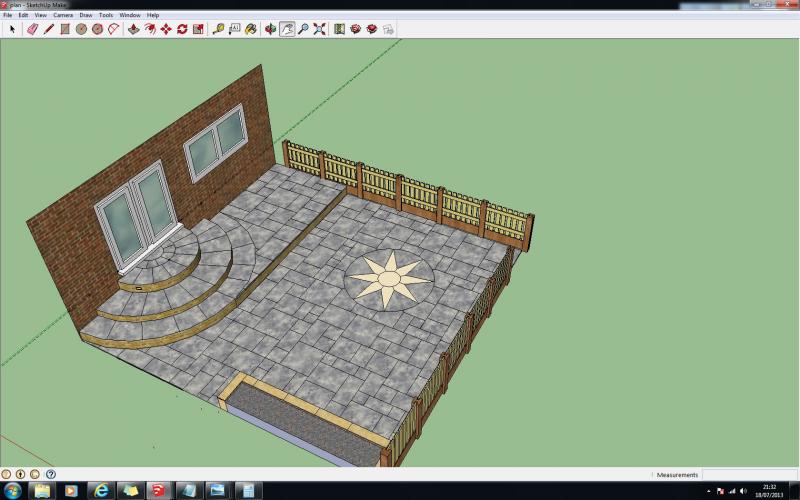Viewport: 800px width, 500px height.
Task: Click the Windows Start button
Action: (12, 490)
